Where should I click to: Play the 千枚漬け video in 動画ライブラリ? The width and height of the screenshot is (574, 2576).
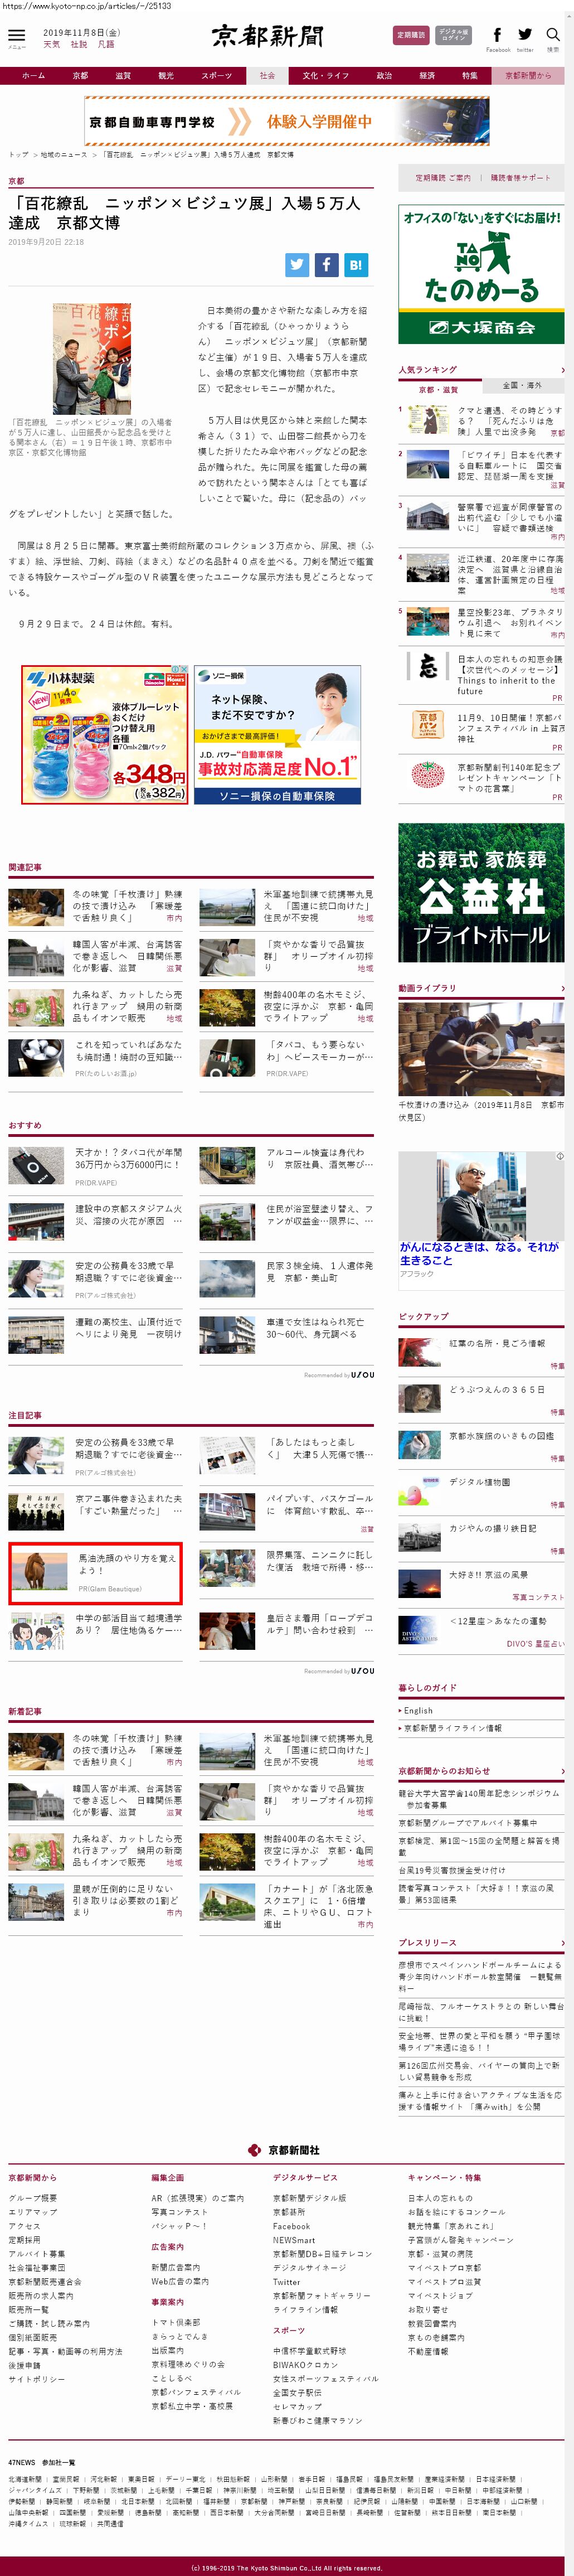point(481,1049)
